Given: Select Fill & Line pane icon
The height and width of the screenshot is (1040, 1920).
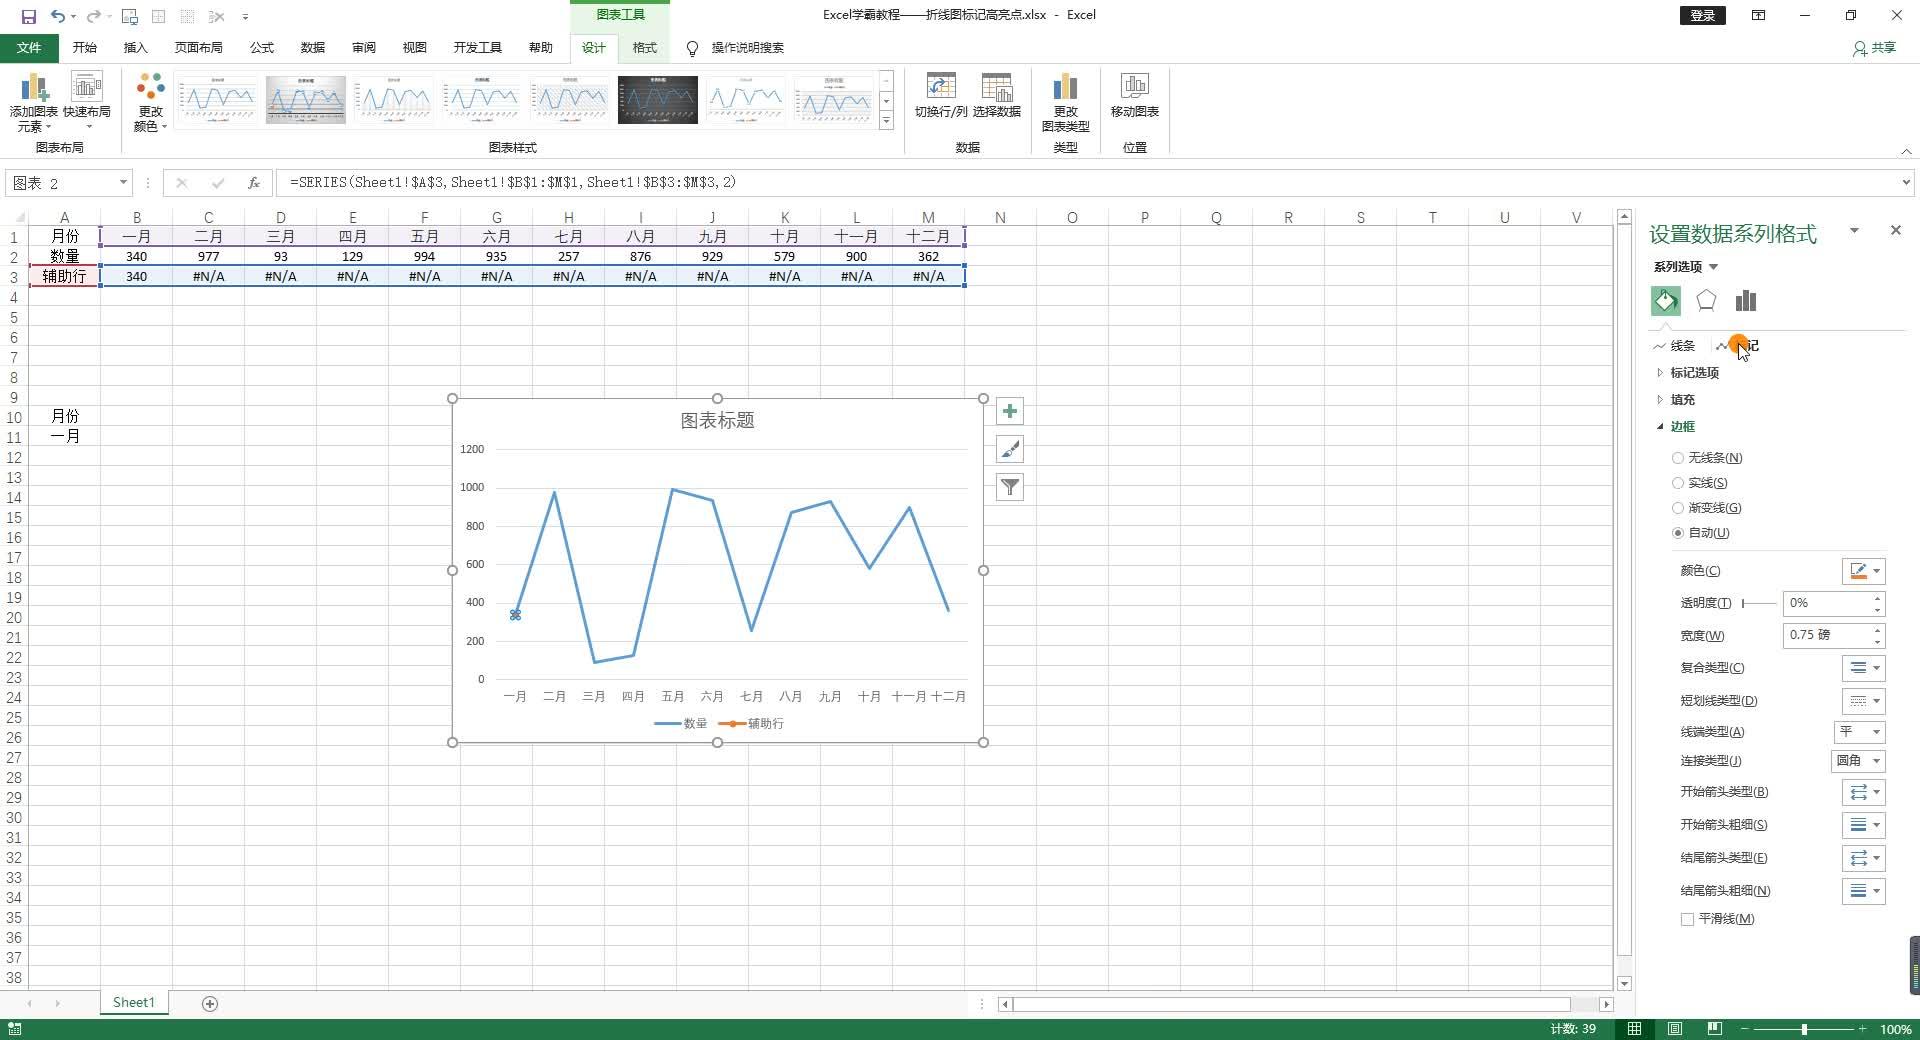Looking at the screenshot, I should (1666, 301).
